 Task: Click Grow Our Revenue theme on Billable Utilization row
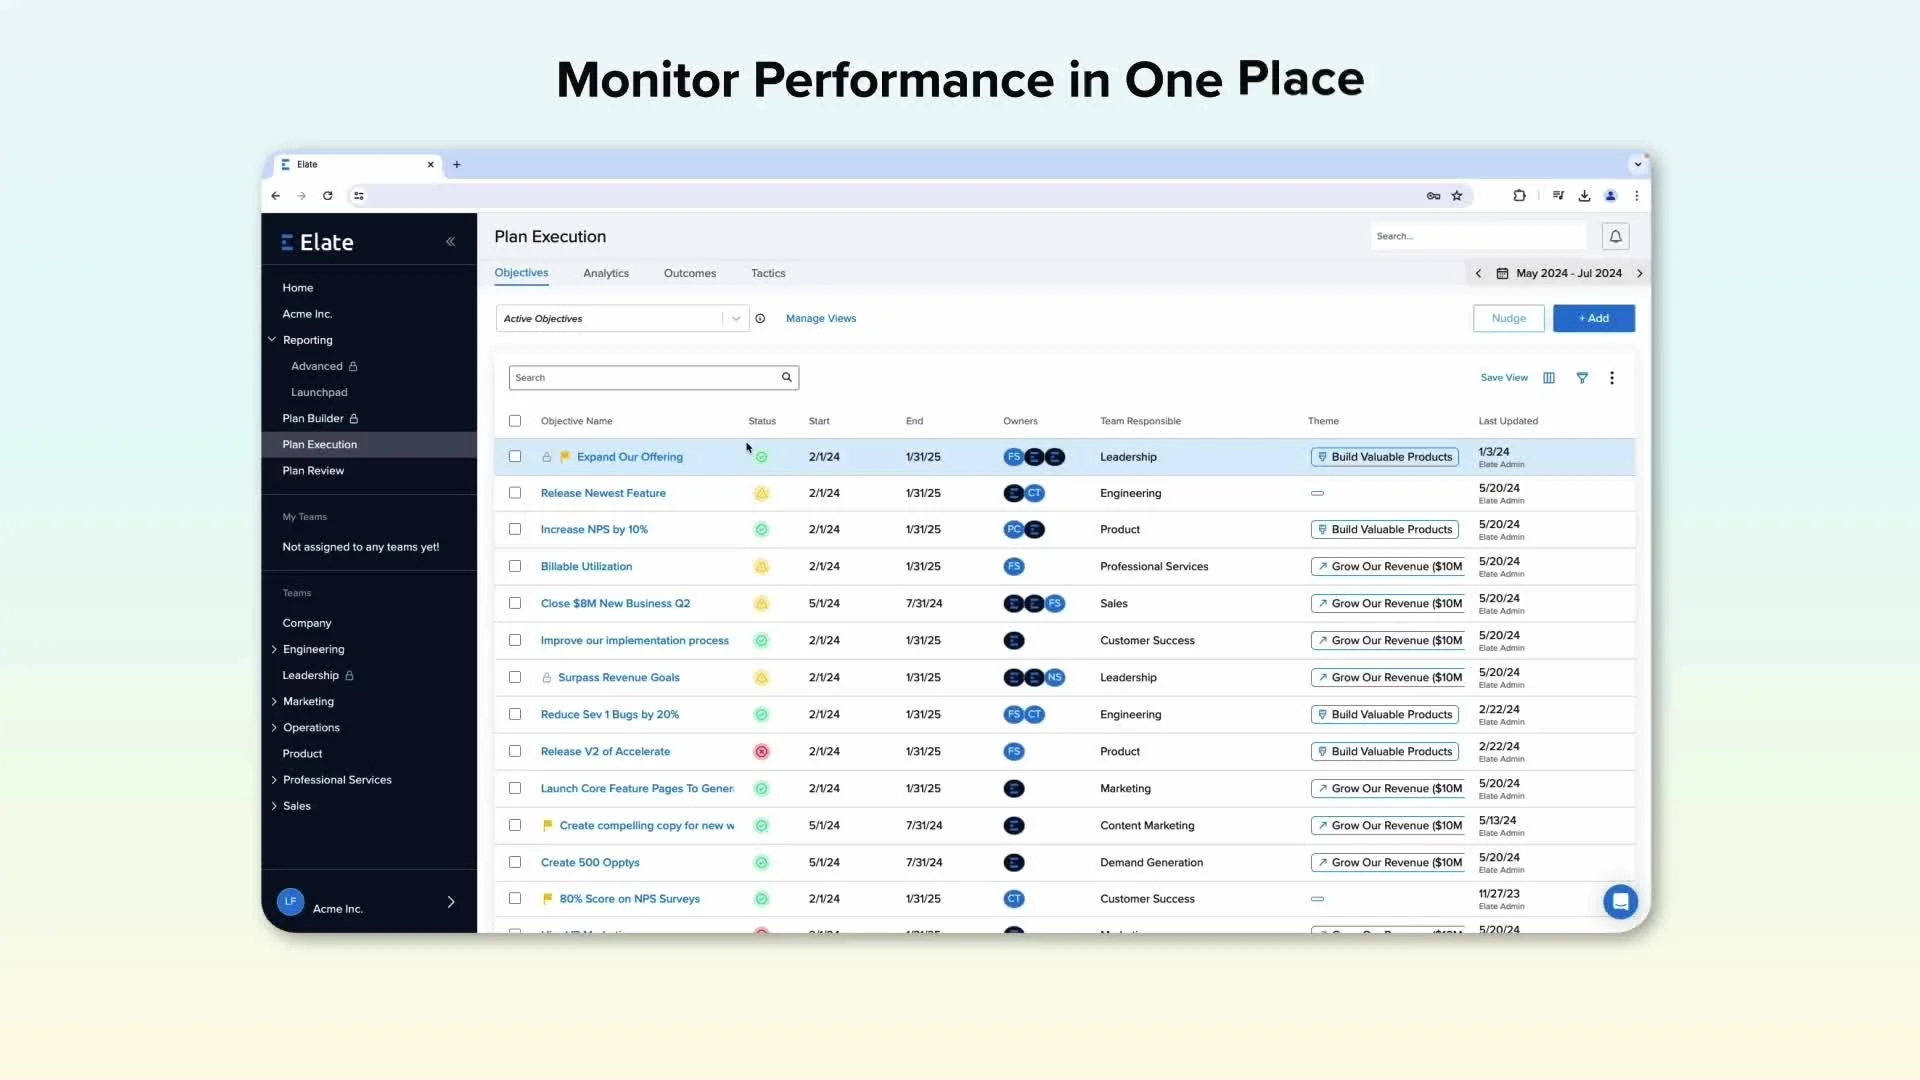pyautogui.click(x=1388, y=567)
